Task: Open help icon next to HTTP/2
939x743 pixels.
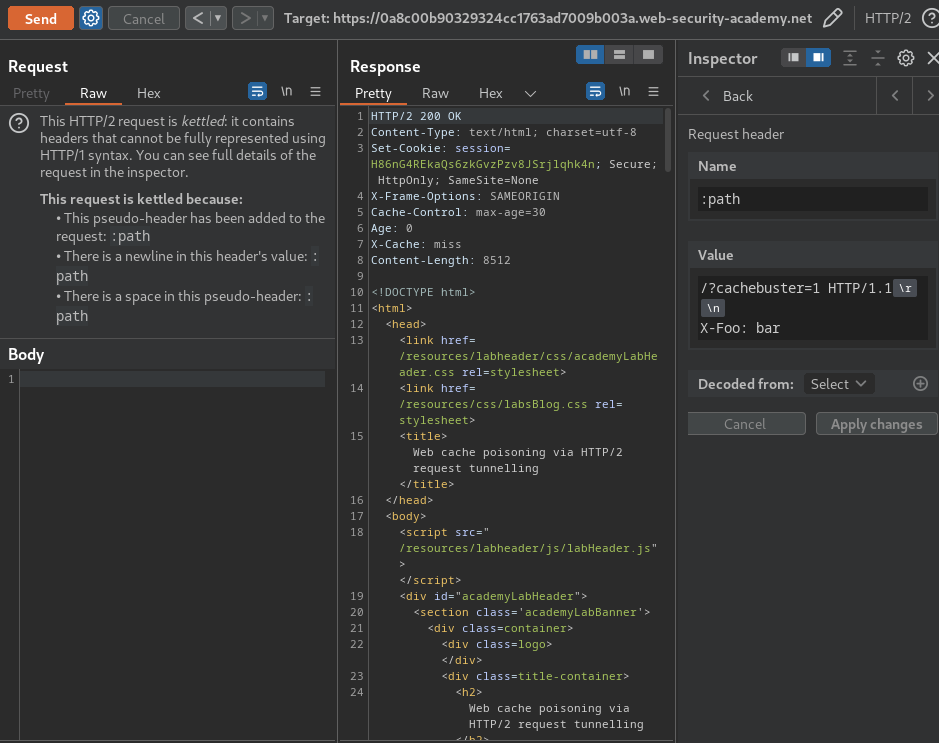Action: pyautogui.click(x=930, y=19)
